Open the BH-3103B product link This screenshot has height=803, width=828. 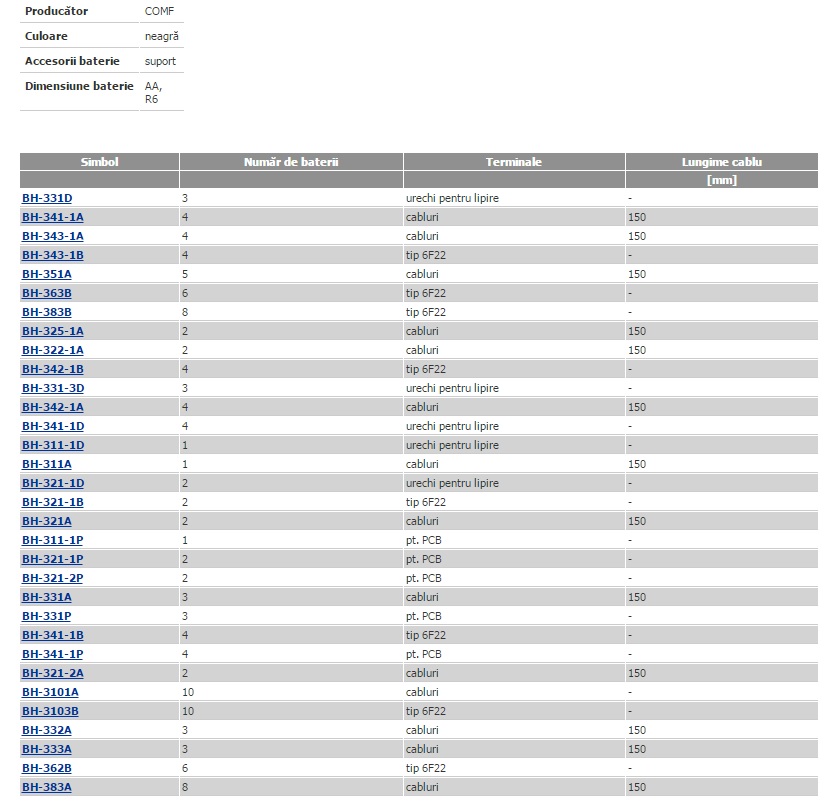tap(50, 711)
